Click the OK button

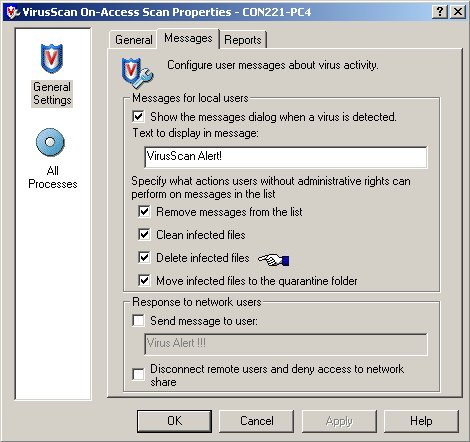[x=174, y=421]
